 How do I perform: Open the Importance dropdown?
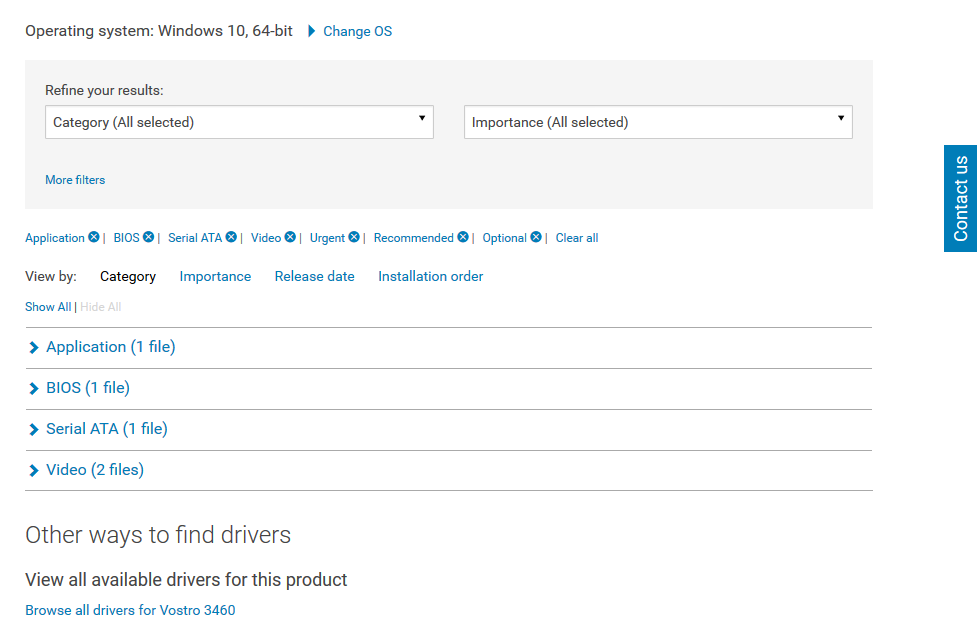(658, 122)
